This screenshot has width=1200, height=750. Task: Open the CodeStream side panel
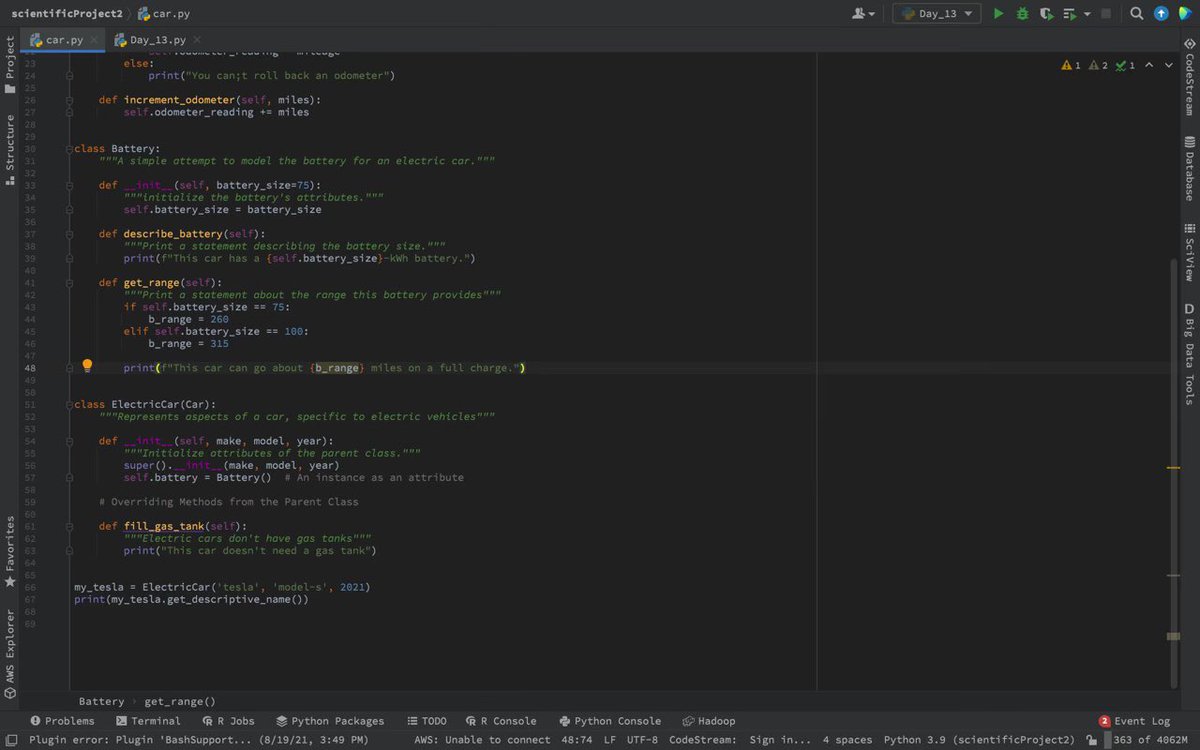(x=1190, y=78)
